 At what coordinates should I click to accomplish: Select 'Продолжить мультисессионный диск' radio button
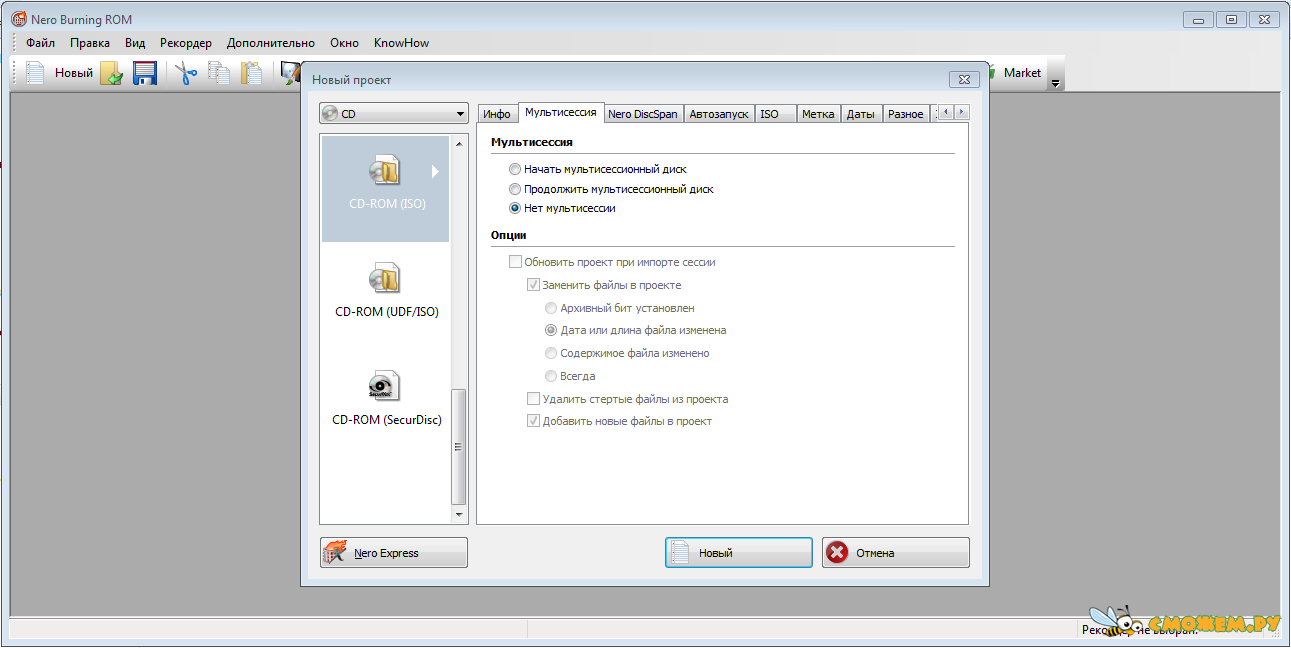[x=611, y=189]
